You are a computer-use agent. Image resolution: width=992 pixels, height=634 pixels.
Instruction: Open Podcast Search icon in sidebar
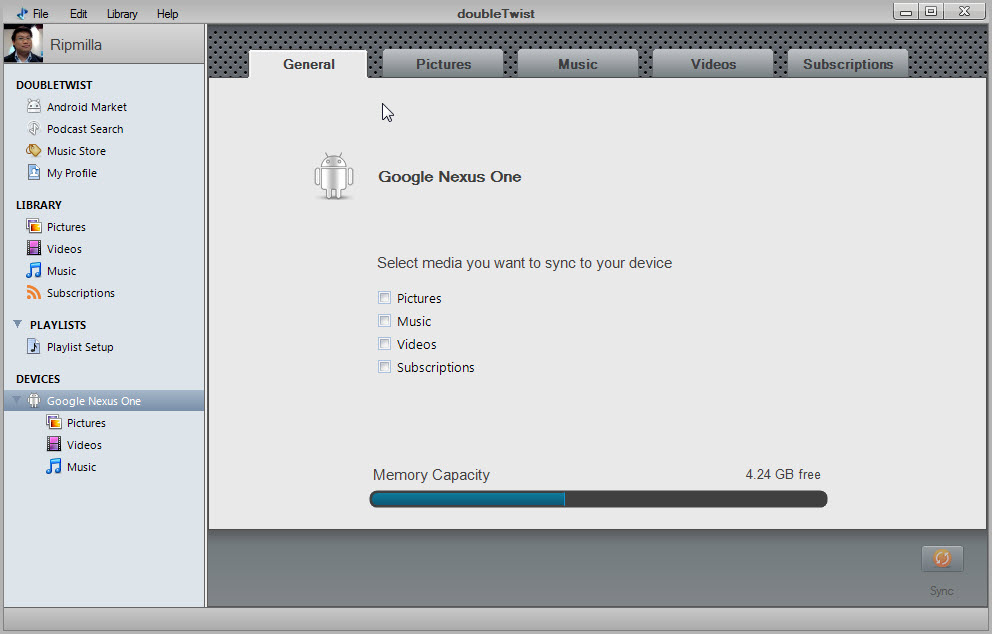point(34,129)
